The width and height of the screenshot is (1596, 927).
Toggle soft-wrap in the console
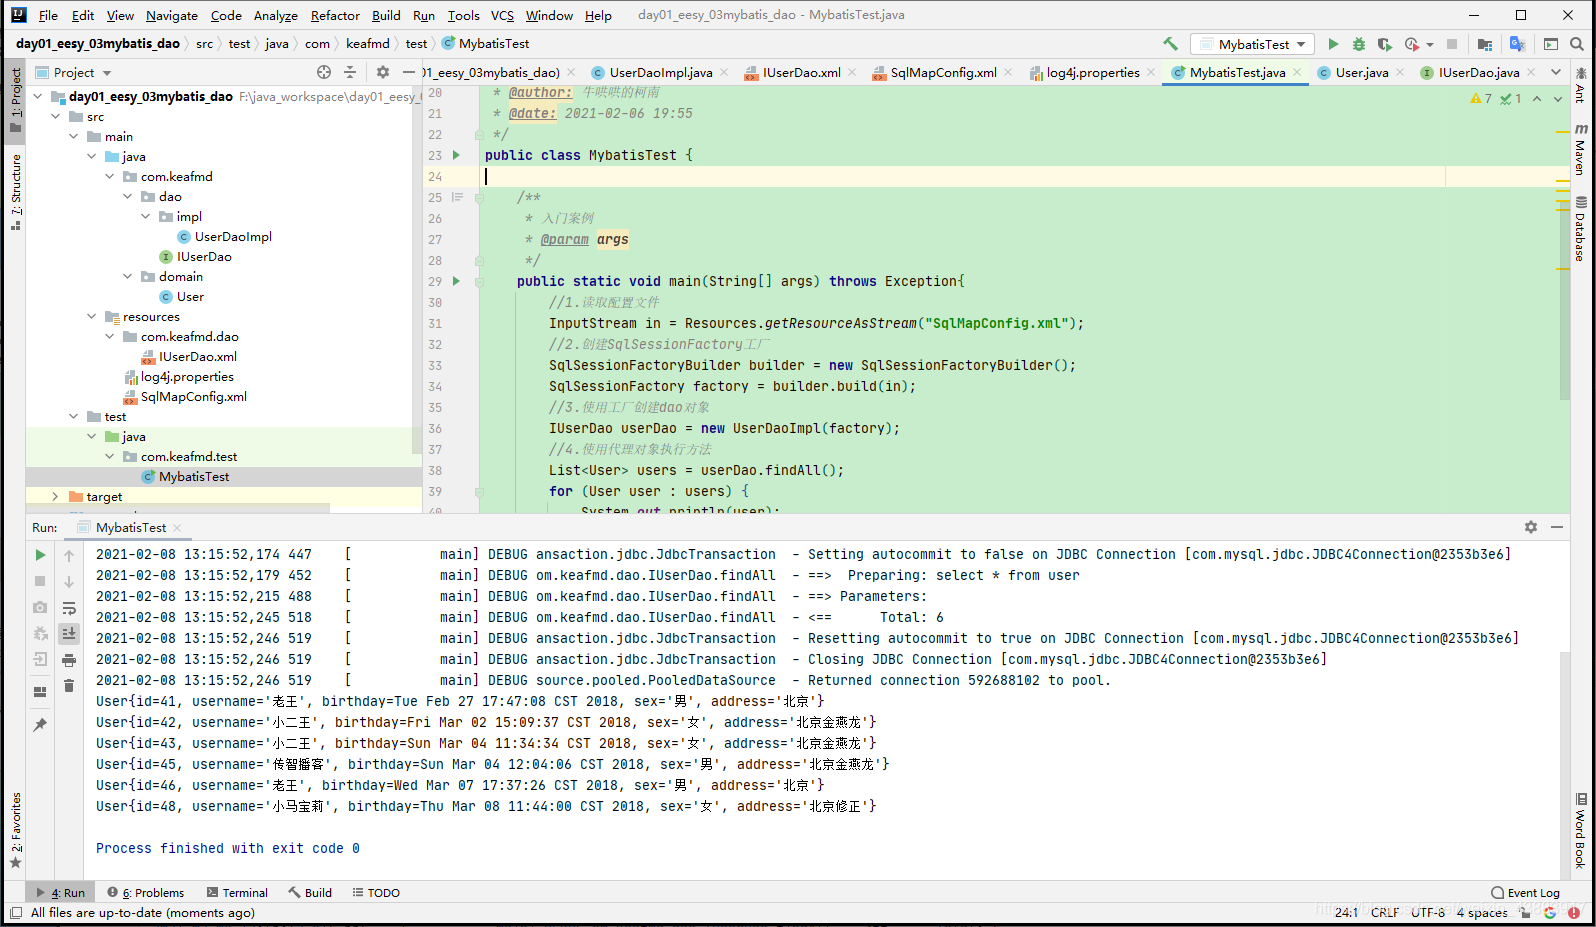point(69,607)
